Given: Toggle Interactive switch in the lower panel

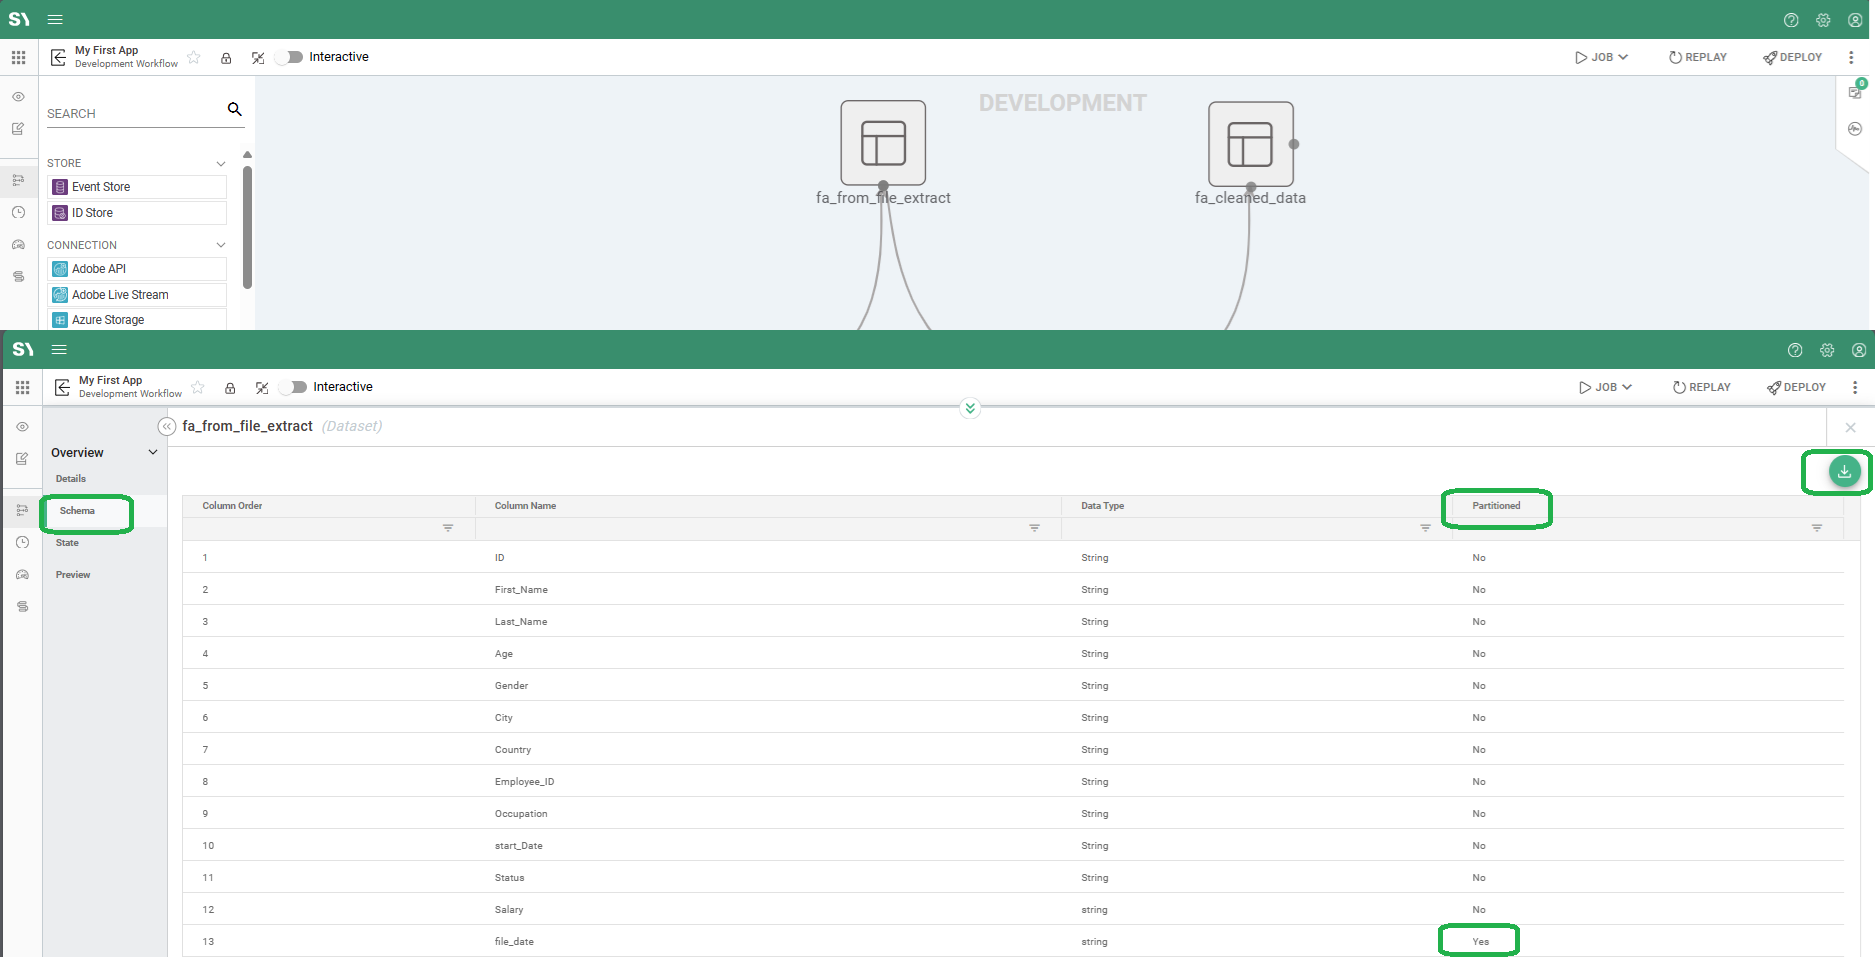Looking at the screenshot, I should [293, 387].
